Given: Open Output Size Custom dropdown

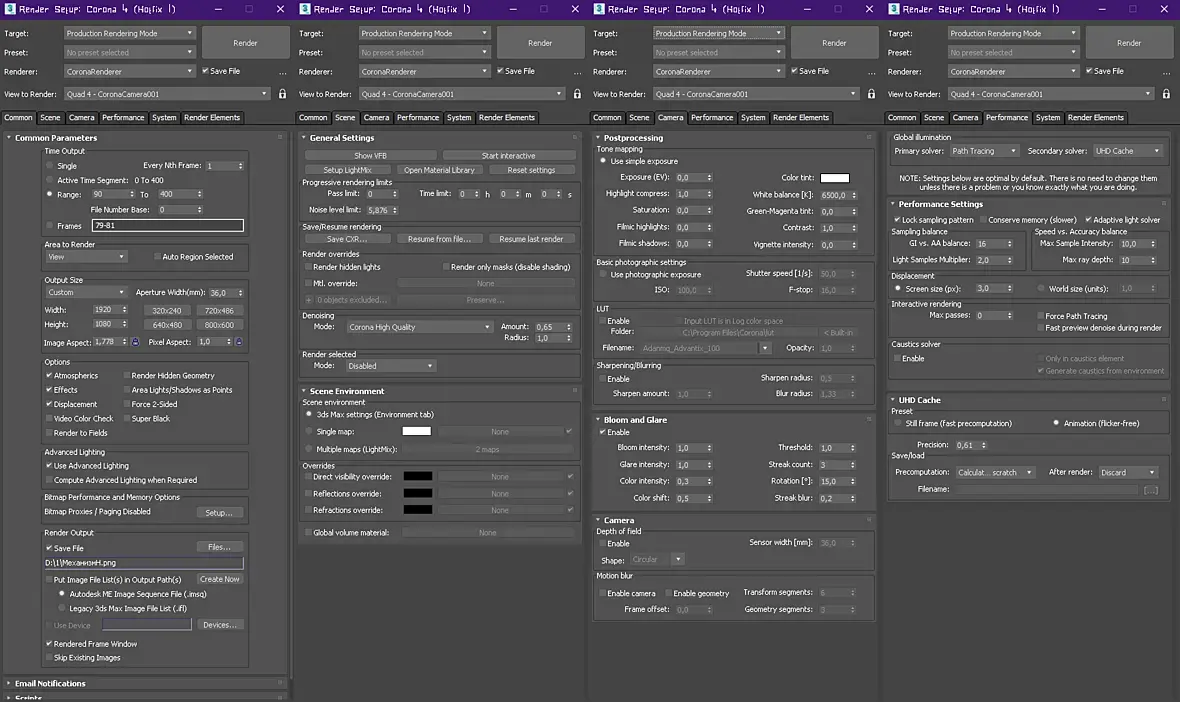Looking at the screenshot, I should tap(85, 293).
